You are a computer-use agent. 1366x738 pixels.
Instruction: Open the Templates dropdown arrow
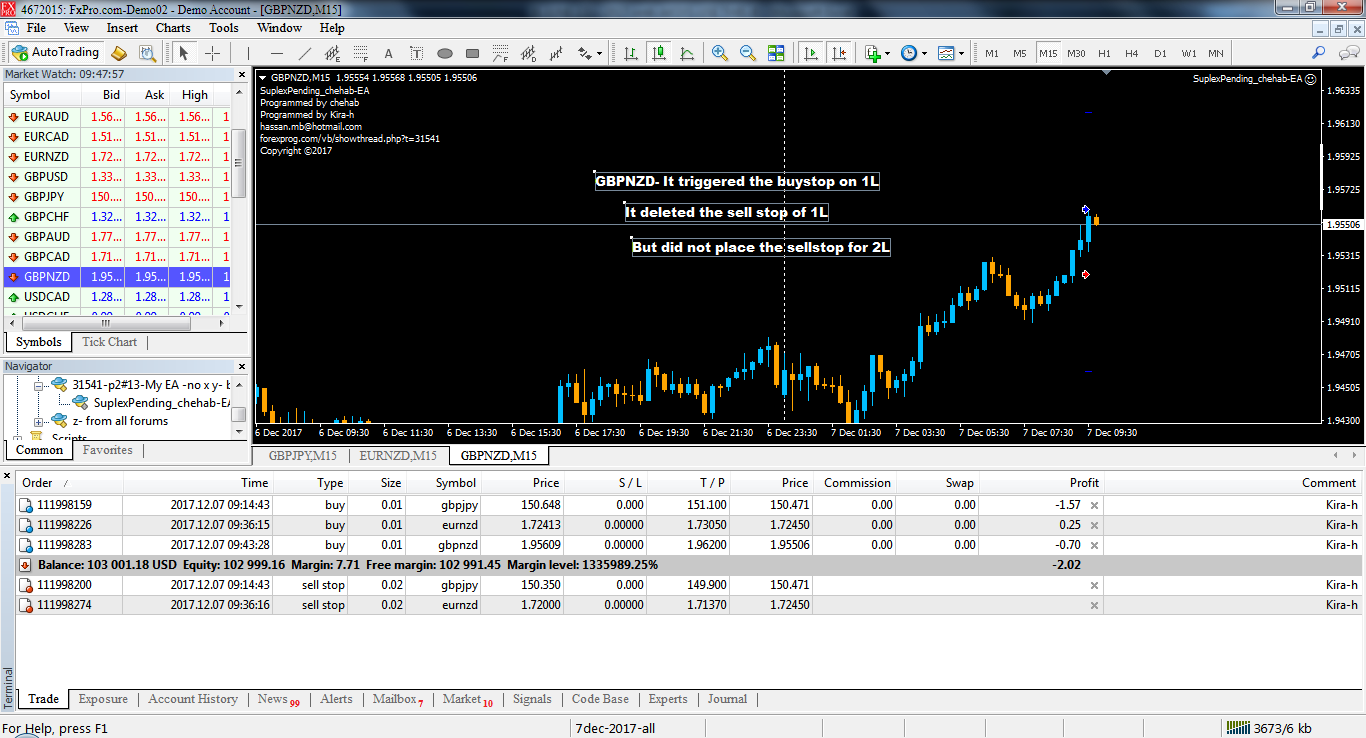[x=962, y=53]
